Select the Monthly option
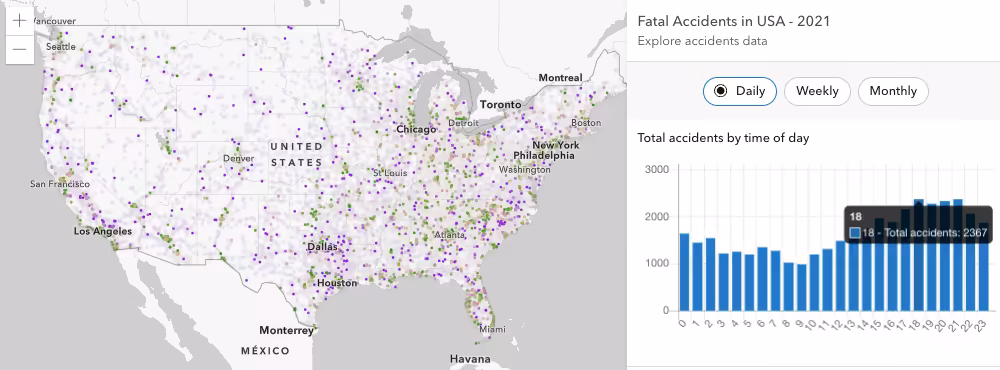 (x=893, y=91)
